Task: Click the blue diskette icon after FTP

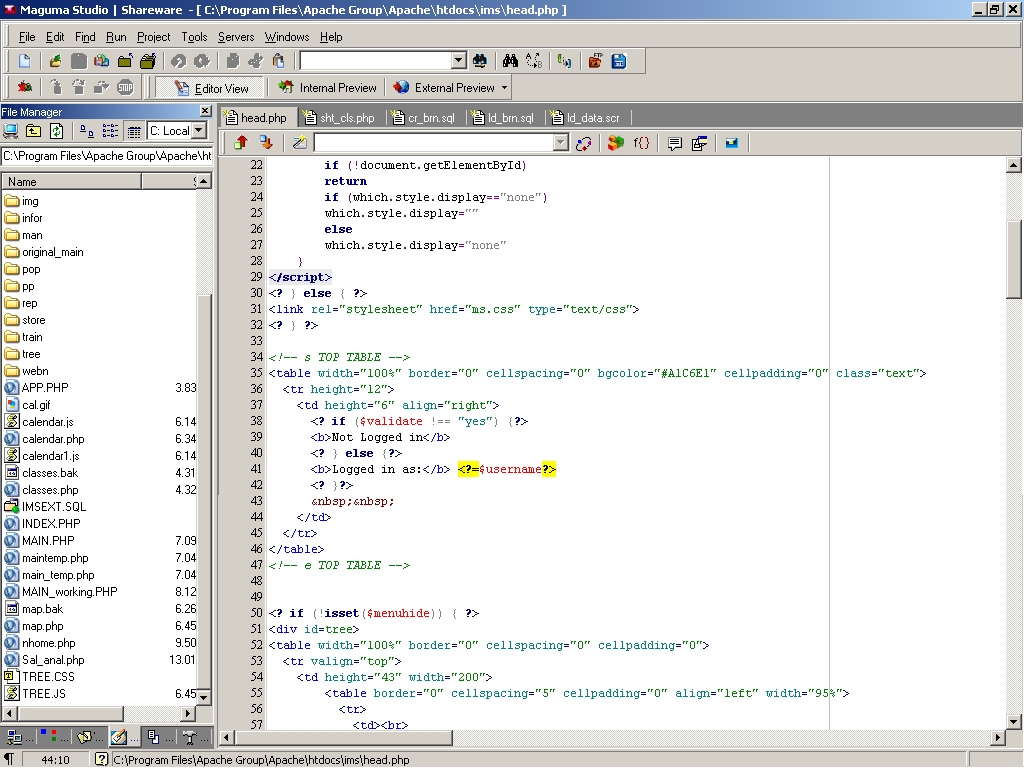Action: (618, 61)
